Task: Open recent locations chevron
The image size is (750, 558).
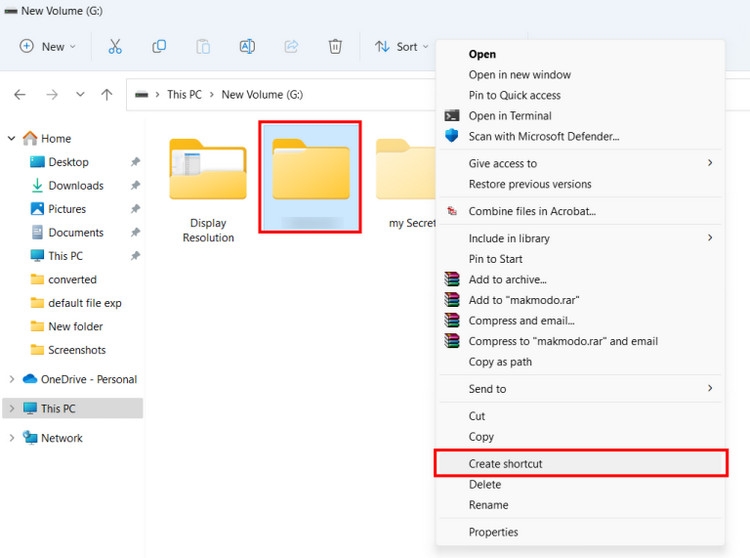Action: (x=80, y=94)
